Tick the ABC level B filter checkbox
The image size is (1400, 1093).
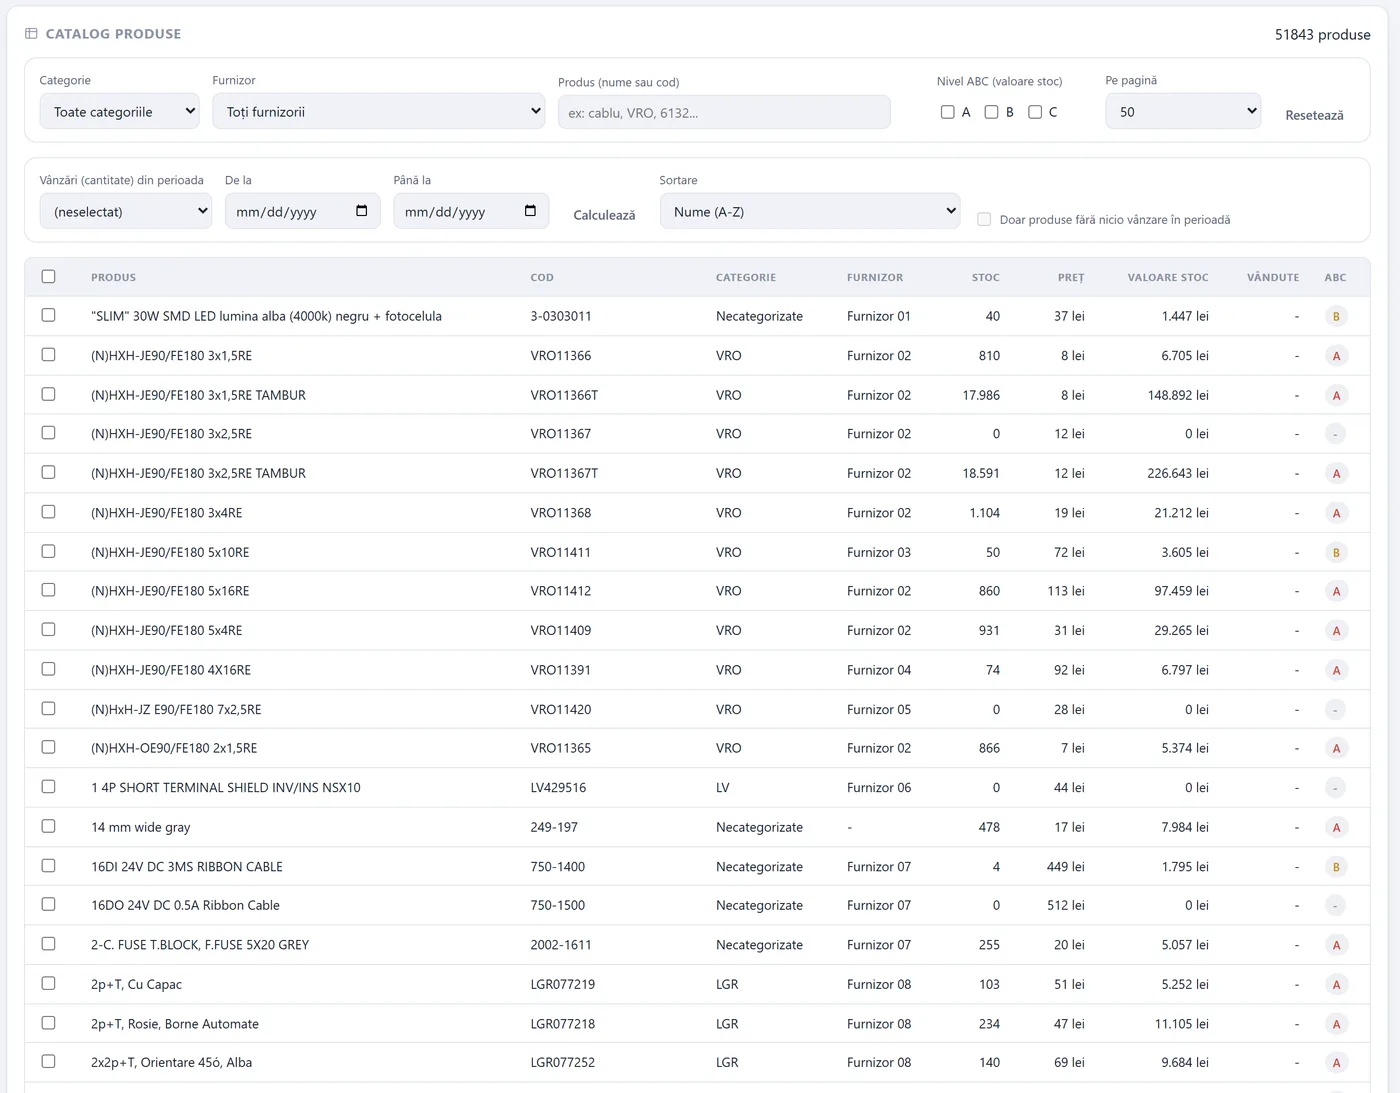tap(991, 112)
